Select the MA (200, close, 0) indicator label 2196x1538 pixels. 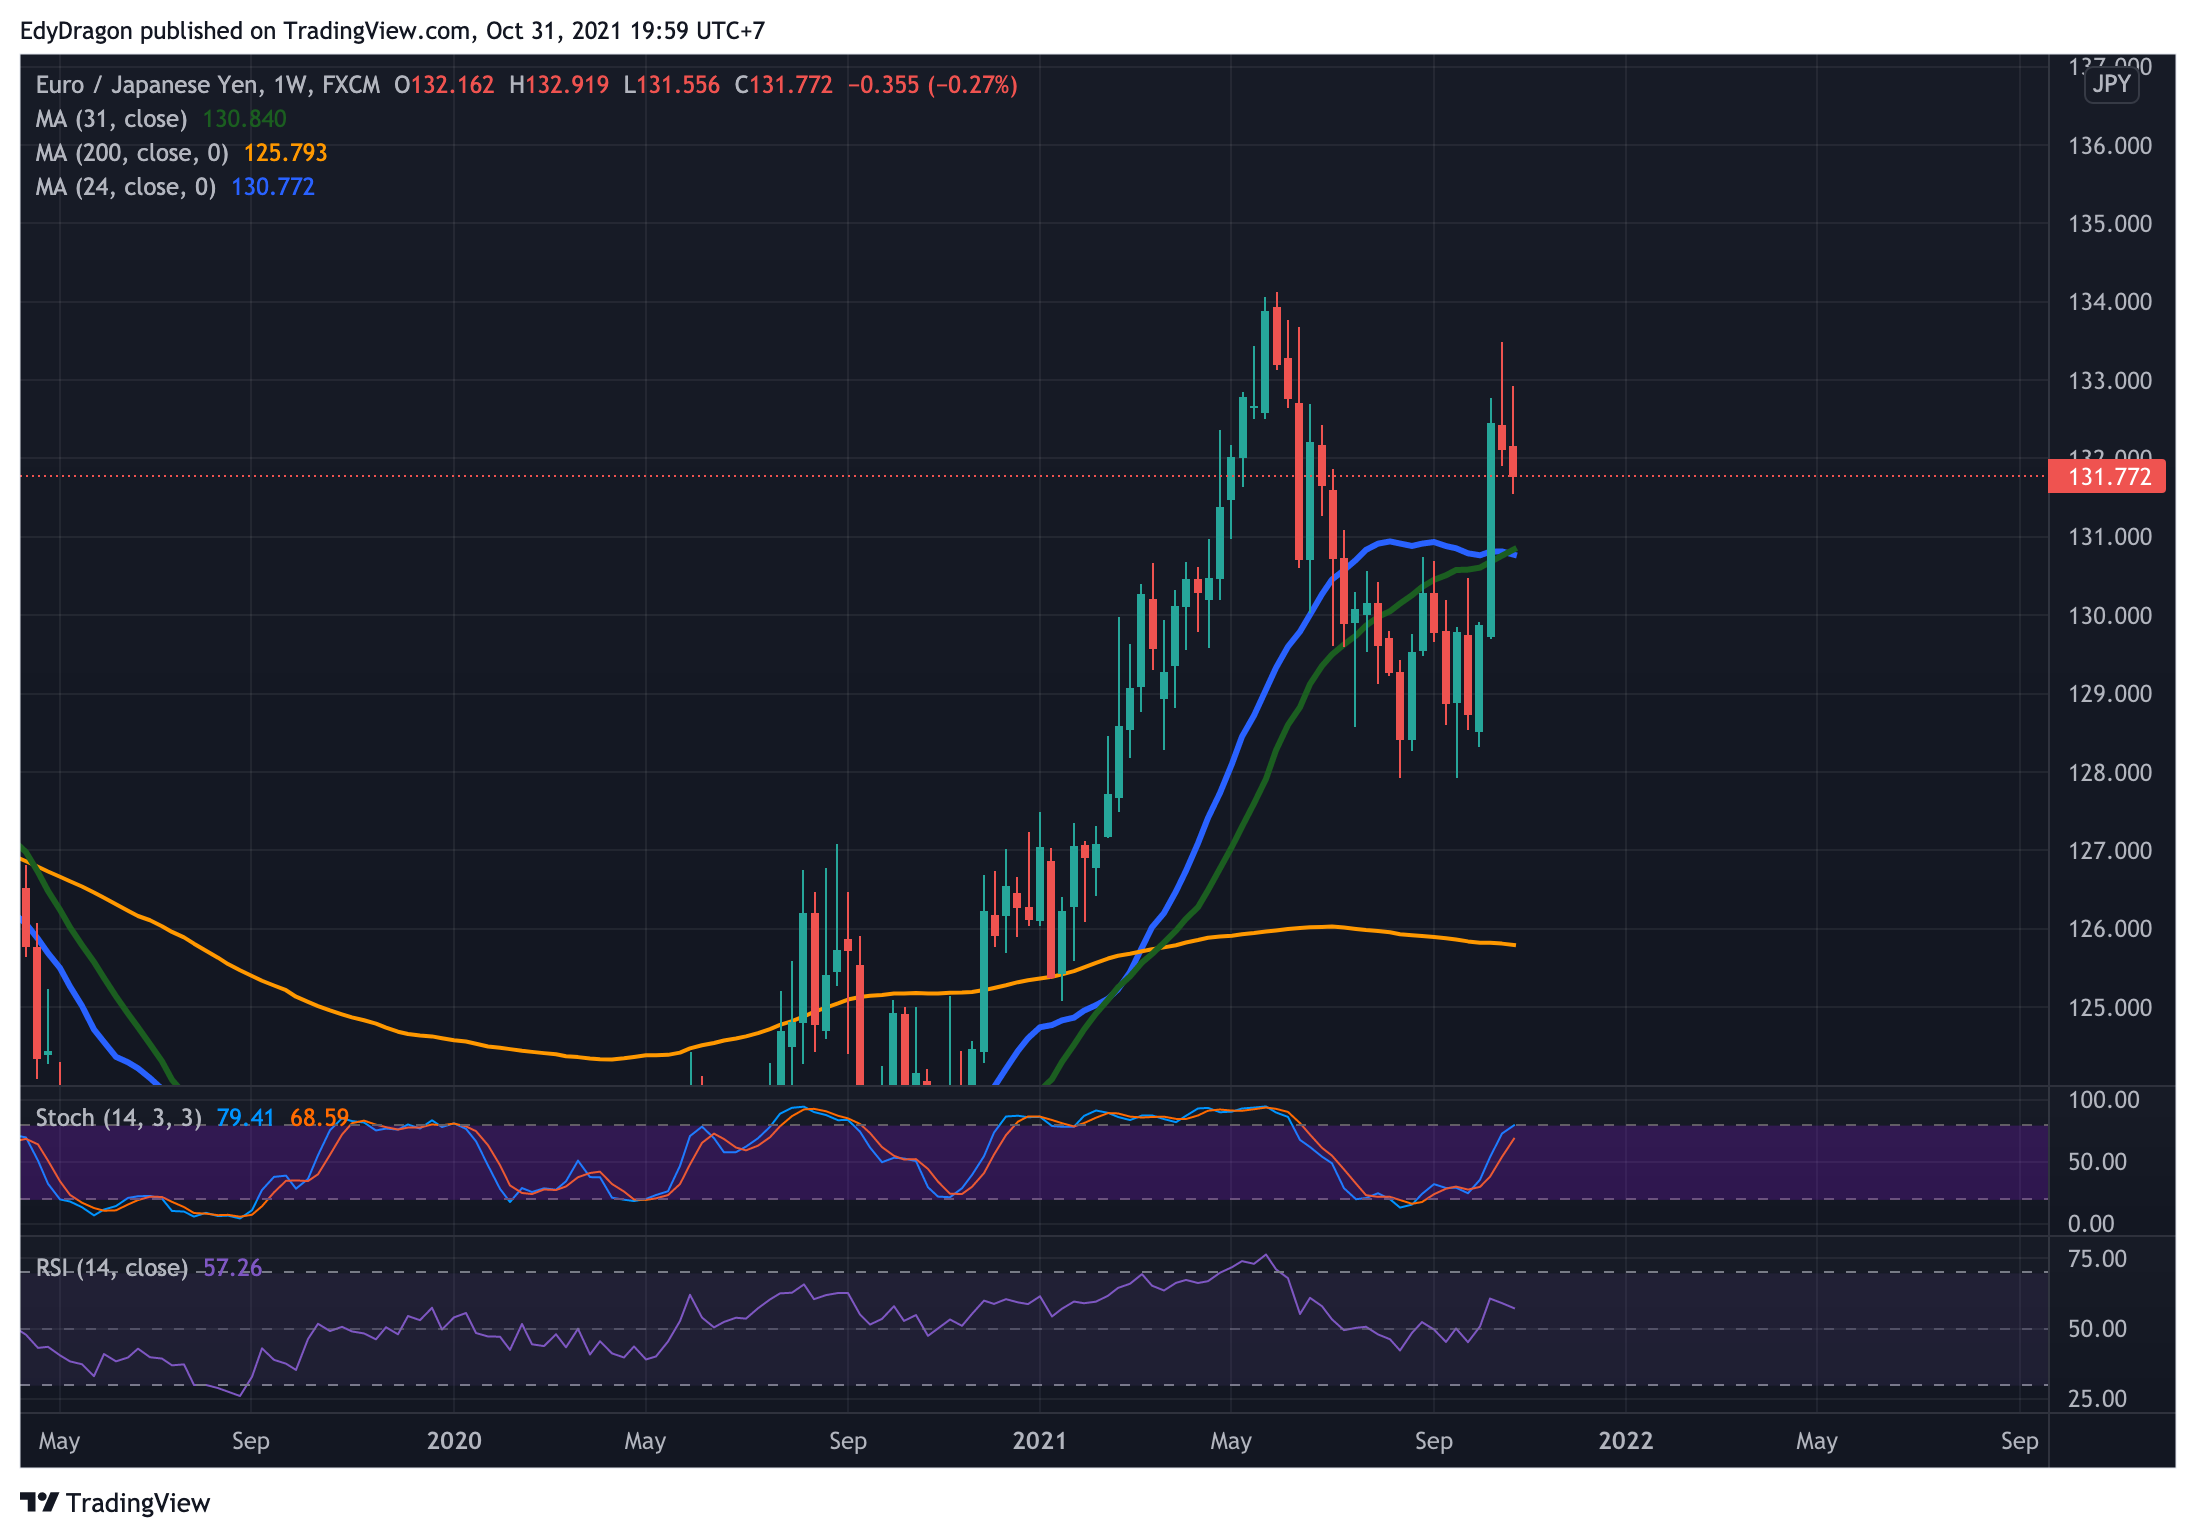[132, 153]
